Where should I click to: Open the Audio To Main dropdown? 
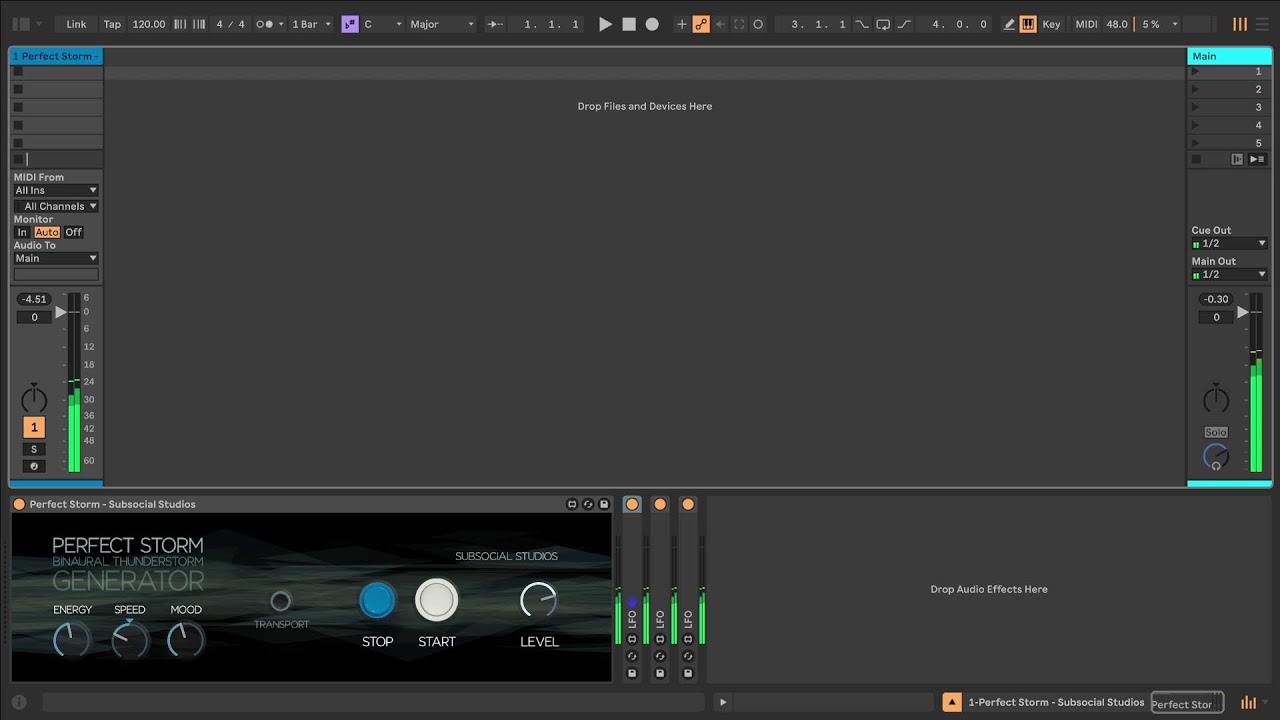56,258
